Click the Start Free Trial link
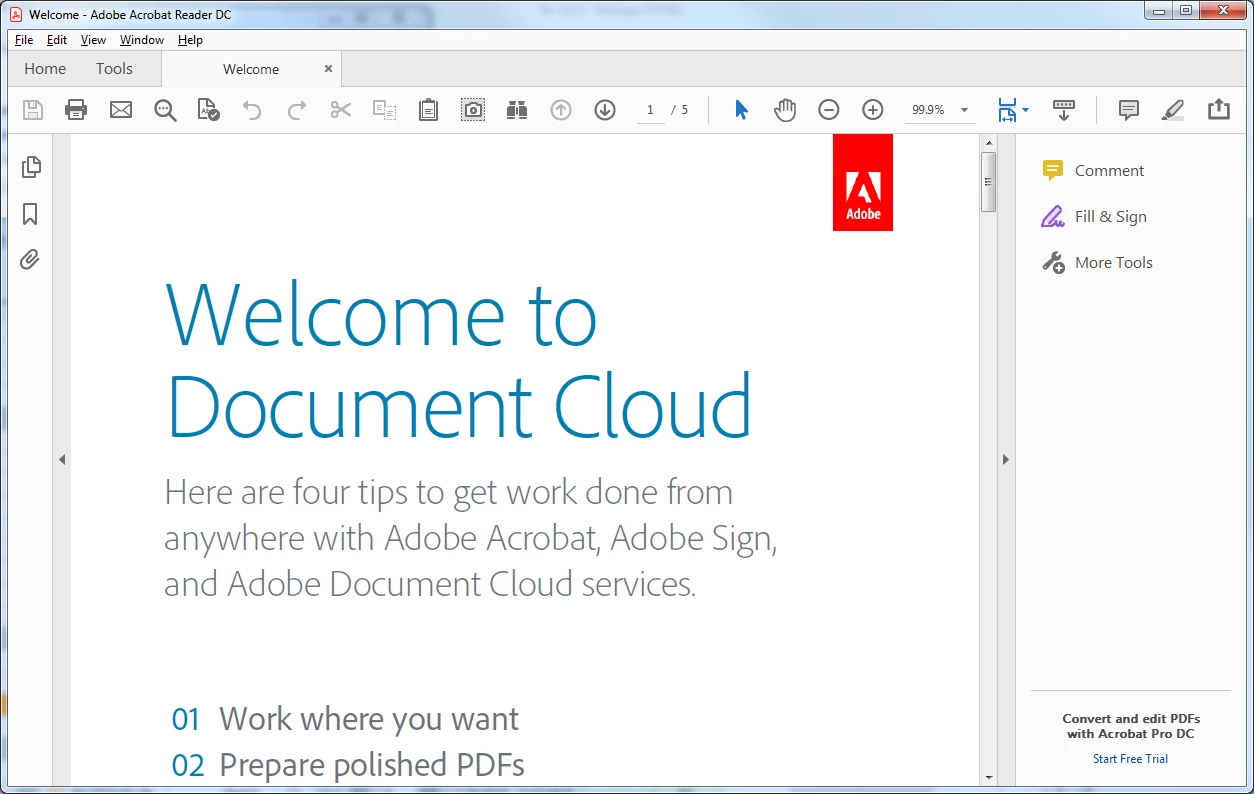The image size is (1254, 794). [x=1130, y=759]
